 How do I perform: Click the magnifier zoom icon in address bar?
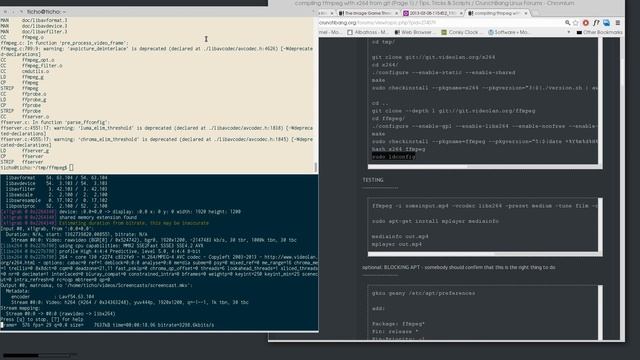point(567,23)
